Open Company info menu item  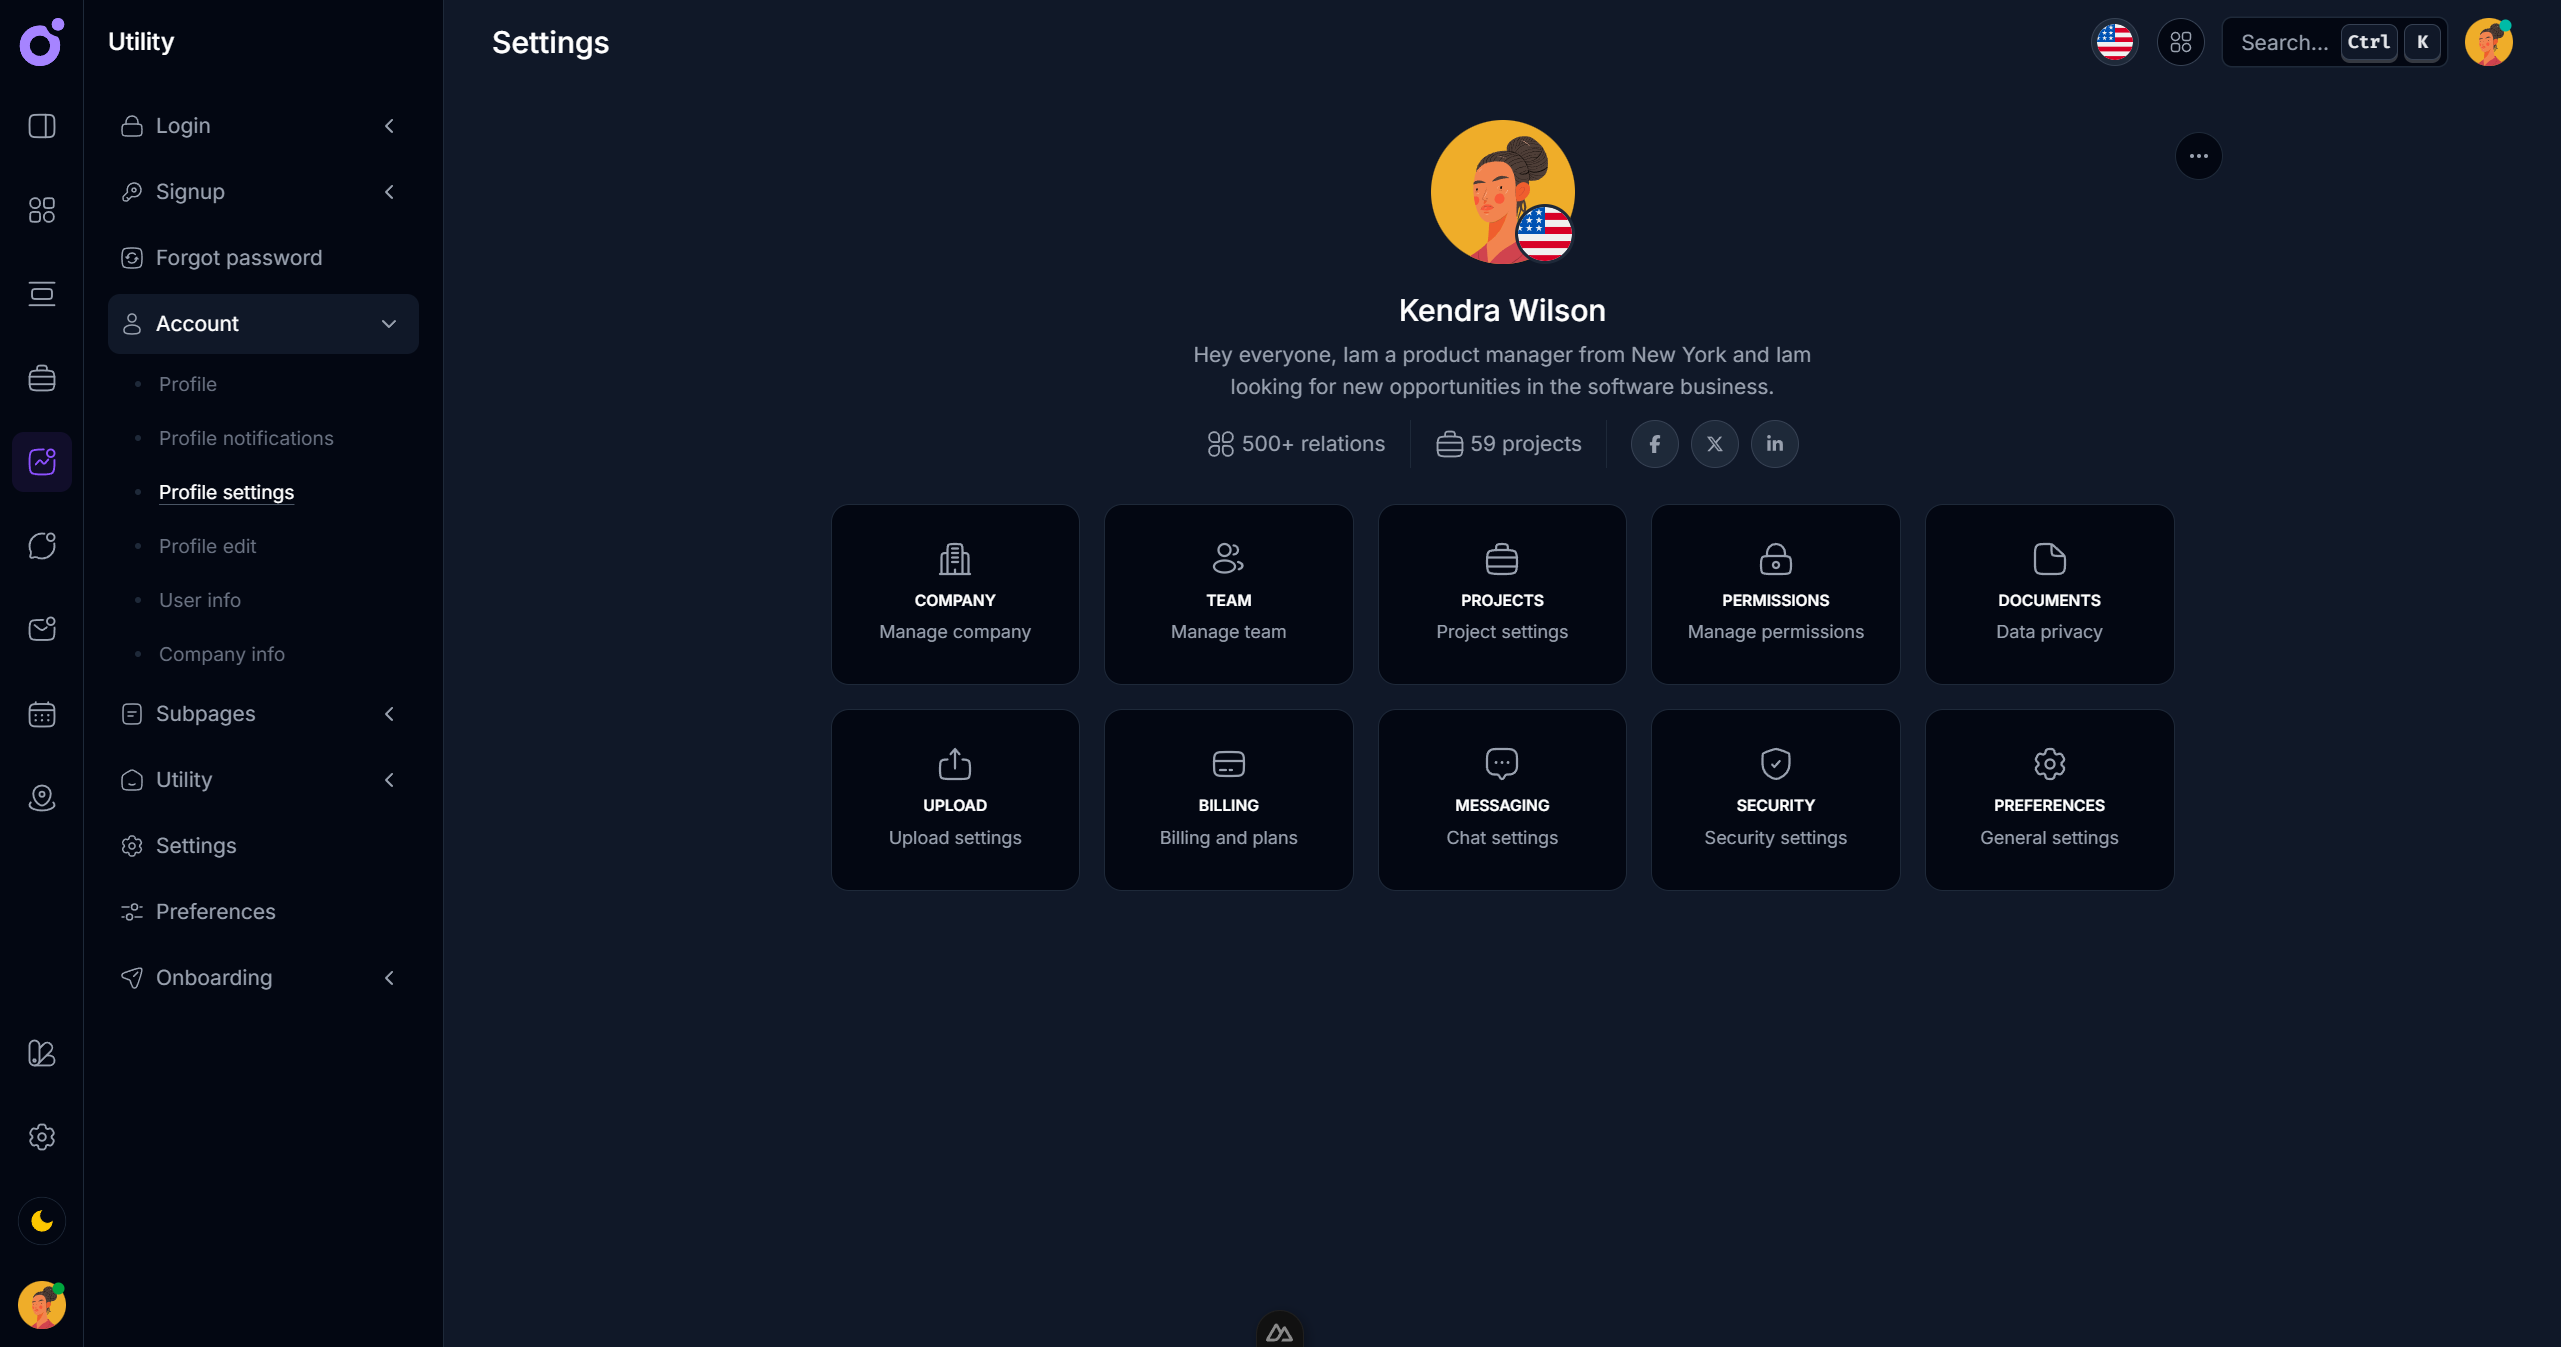(x=221, y=654)
